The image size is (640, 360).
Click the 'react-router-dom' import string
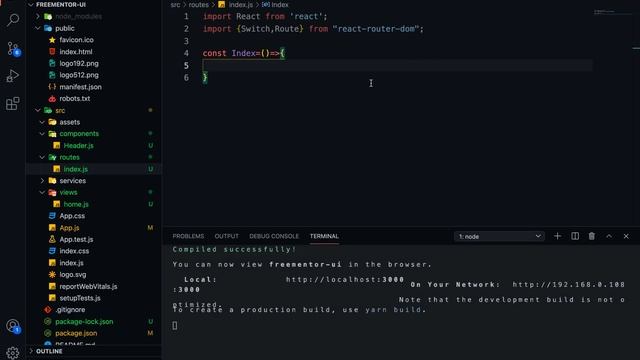[376, 29]
